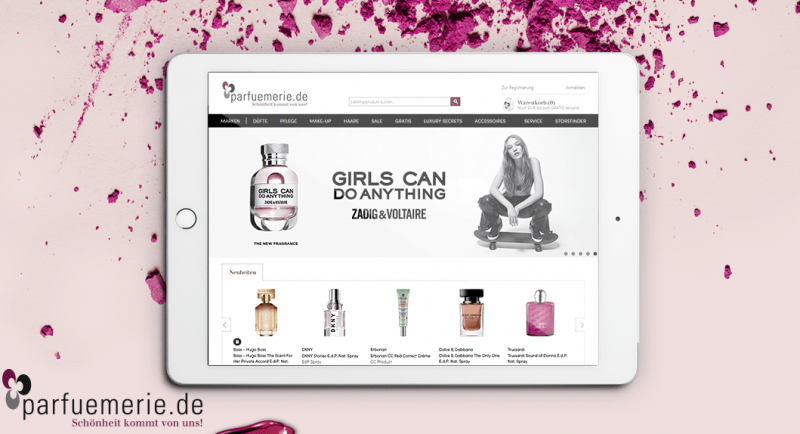Click the 'DKNY Stories E.d.P. Nat. Spray' text

pos(330,355)
